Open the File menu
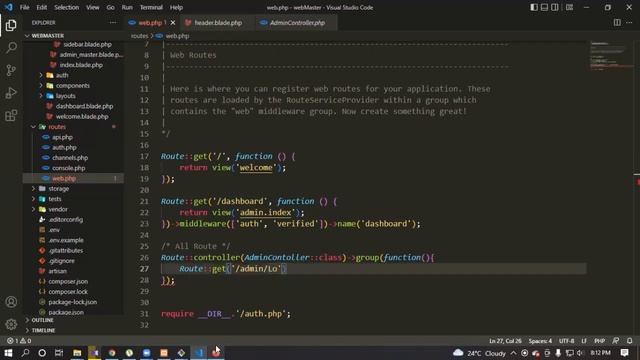Viewport: 640px width, 360px height. point(24,7)
